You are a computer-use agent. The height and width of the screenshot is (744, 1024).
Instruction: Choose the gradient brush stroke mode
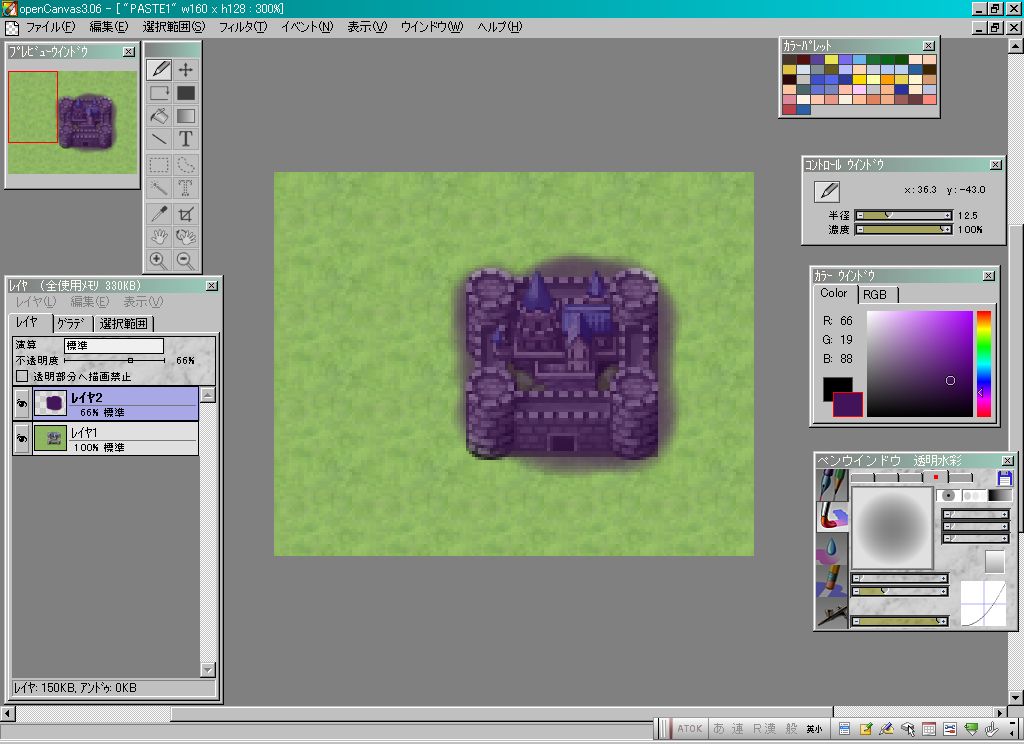click(999, 496)
